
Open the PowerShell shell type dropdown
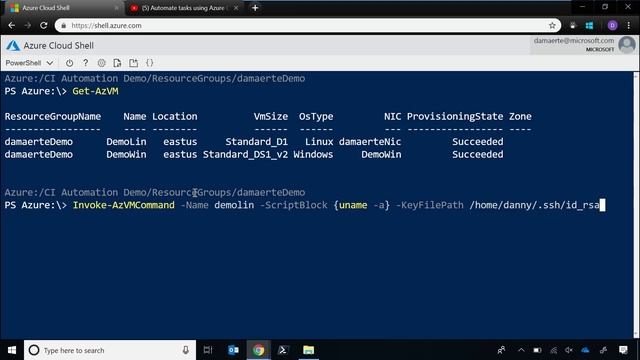coord(29,63)
